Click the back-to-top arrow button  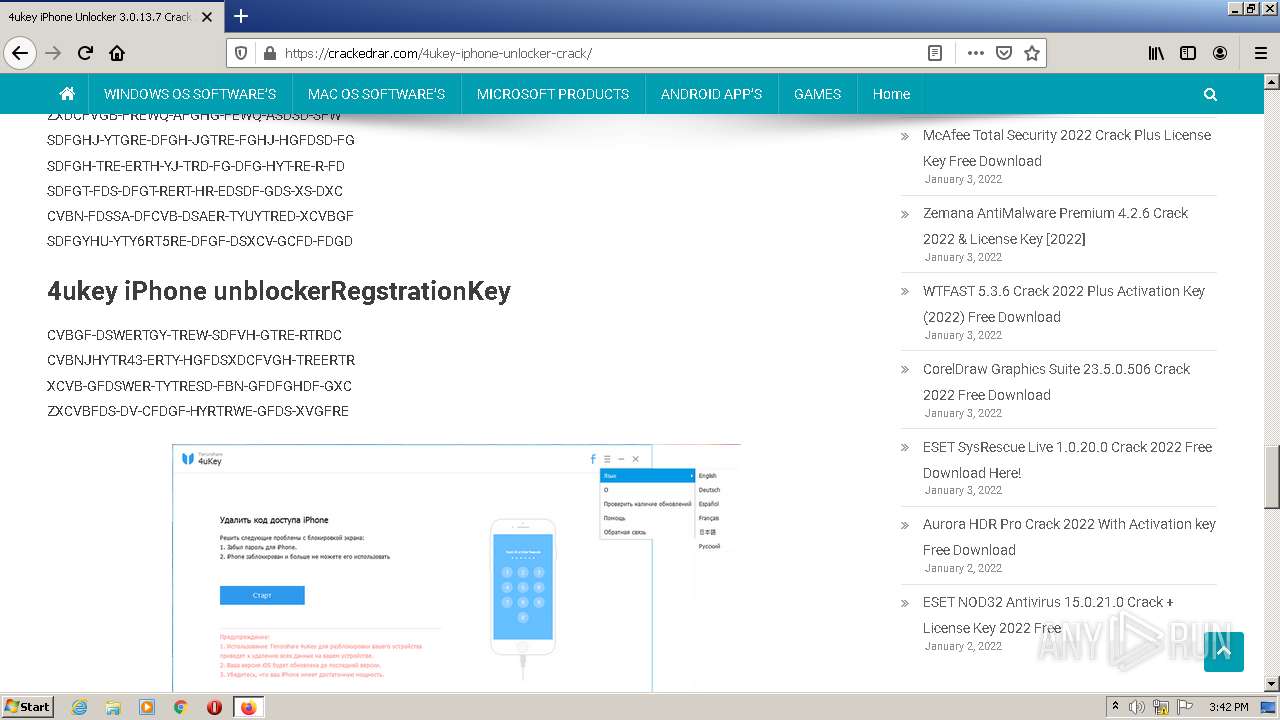[x=1224, y=652]
